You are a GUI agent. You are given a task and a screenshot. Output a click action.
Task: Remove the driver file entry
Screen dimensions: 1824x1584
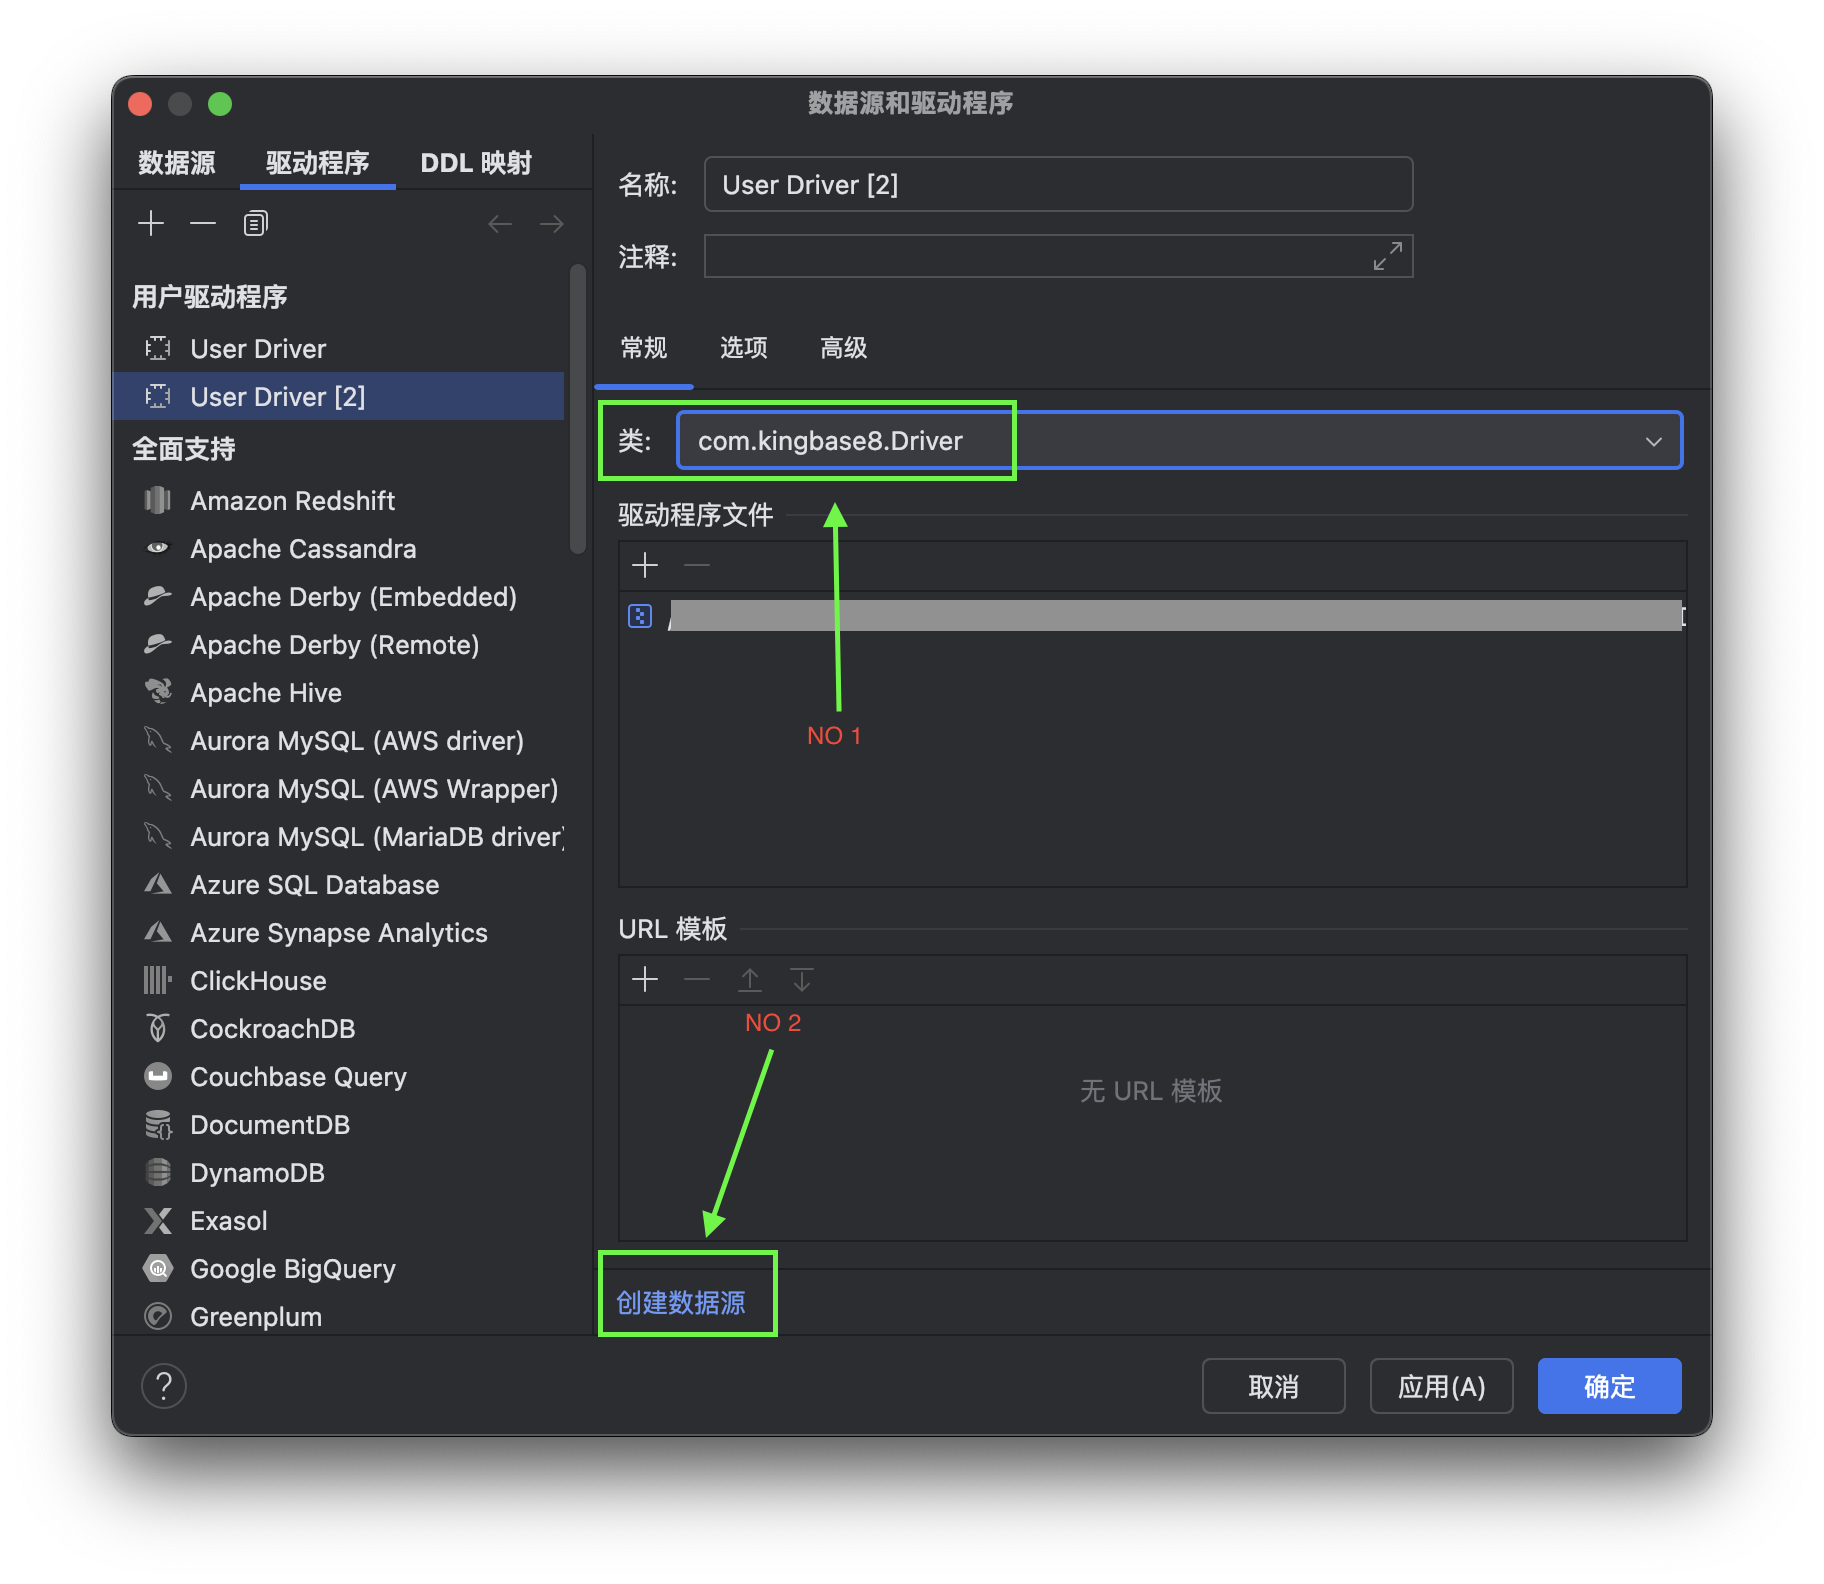point(697,565)
